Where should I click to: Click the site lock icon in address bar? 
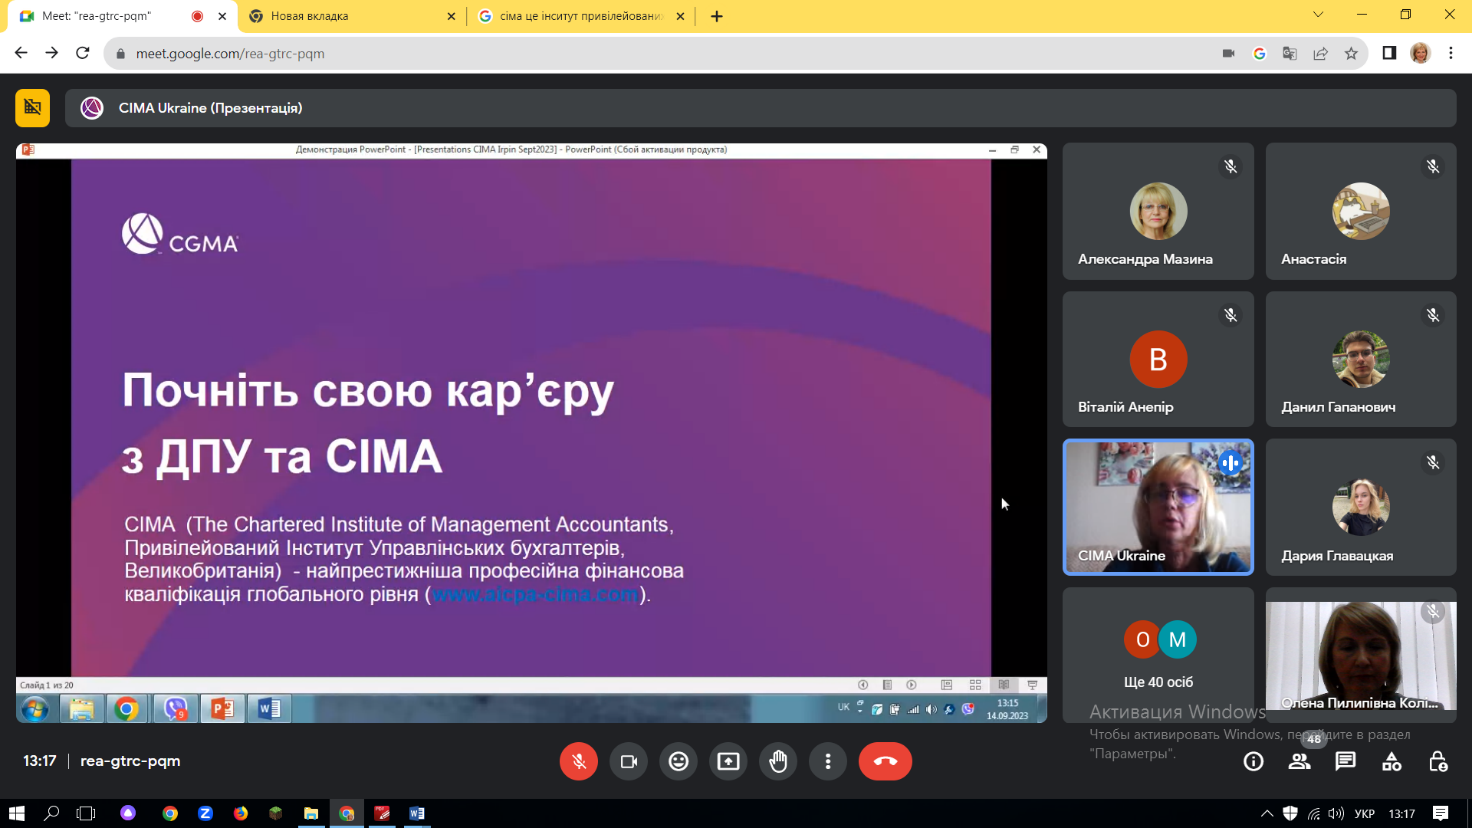121,54
